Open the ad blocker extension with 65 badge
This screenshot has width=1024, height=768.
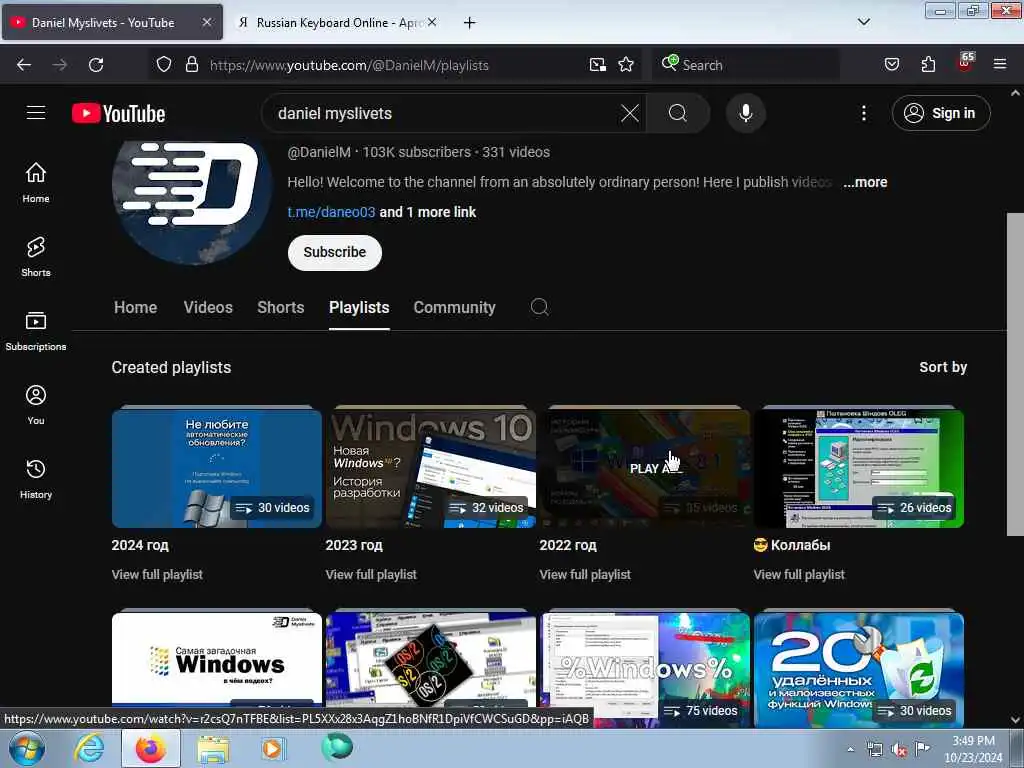click(x=965, y=63)
